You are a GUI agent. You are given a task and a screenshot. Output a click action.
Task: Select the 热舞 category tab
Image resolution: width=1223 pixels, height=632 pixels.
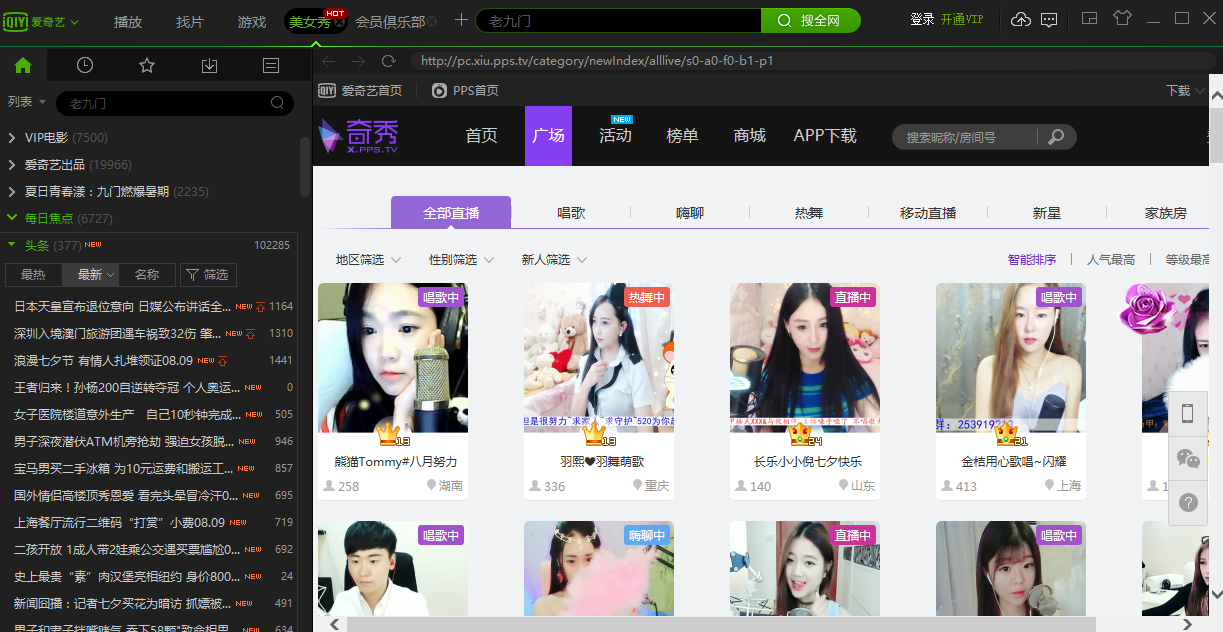tap(809, 213)
